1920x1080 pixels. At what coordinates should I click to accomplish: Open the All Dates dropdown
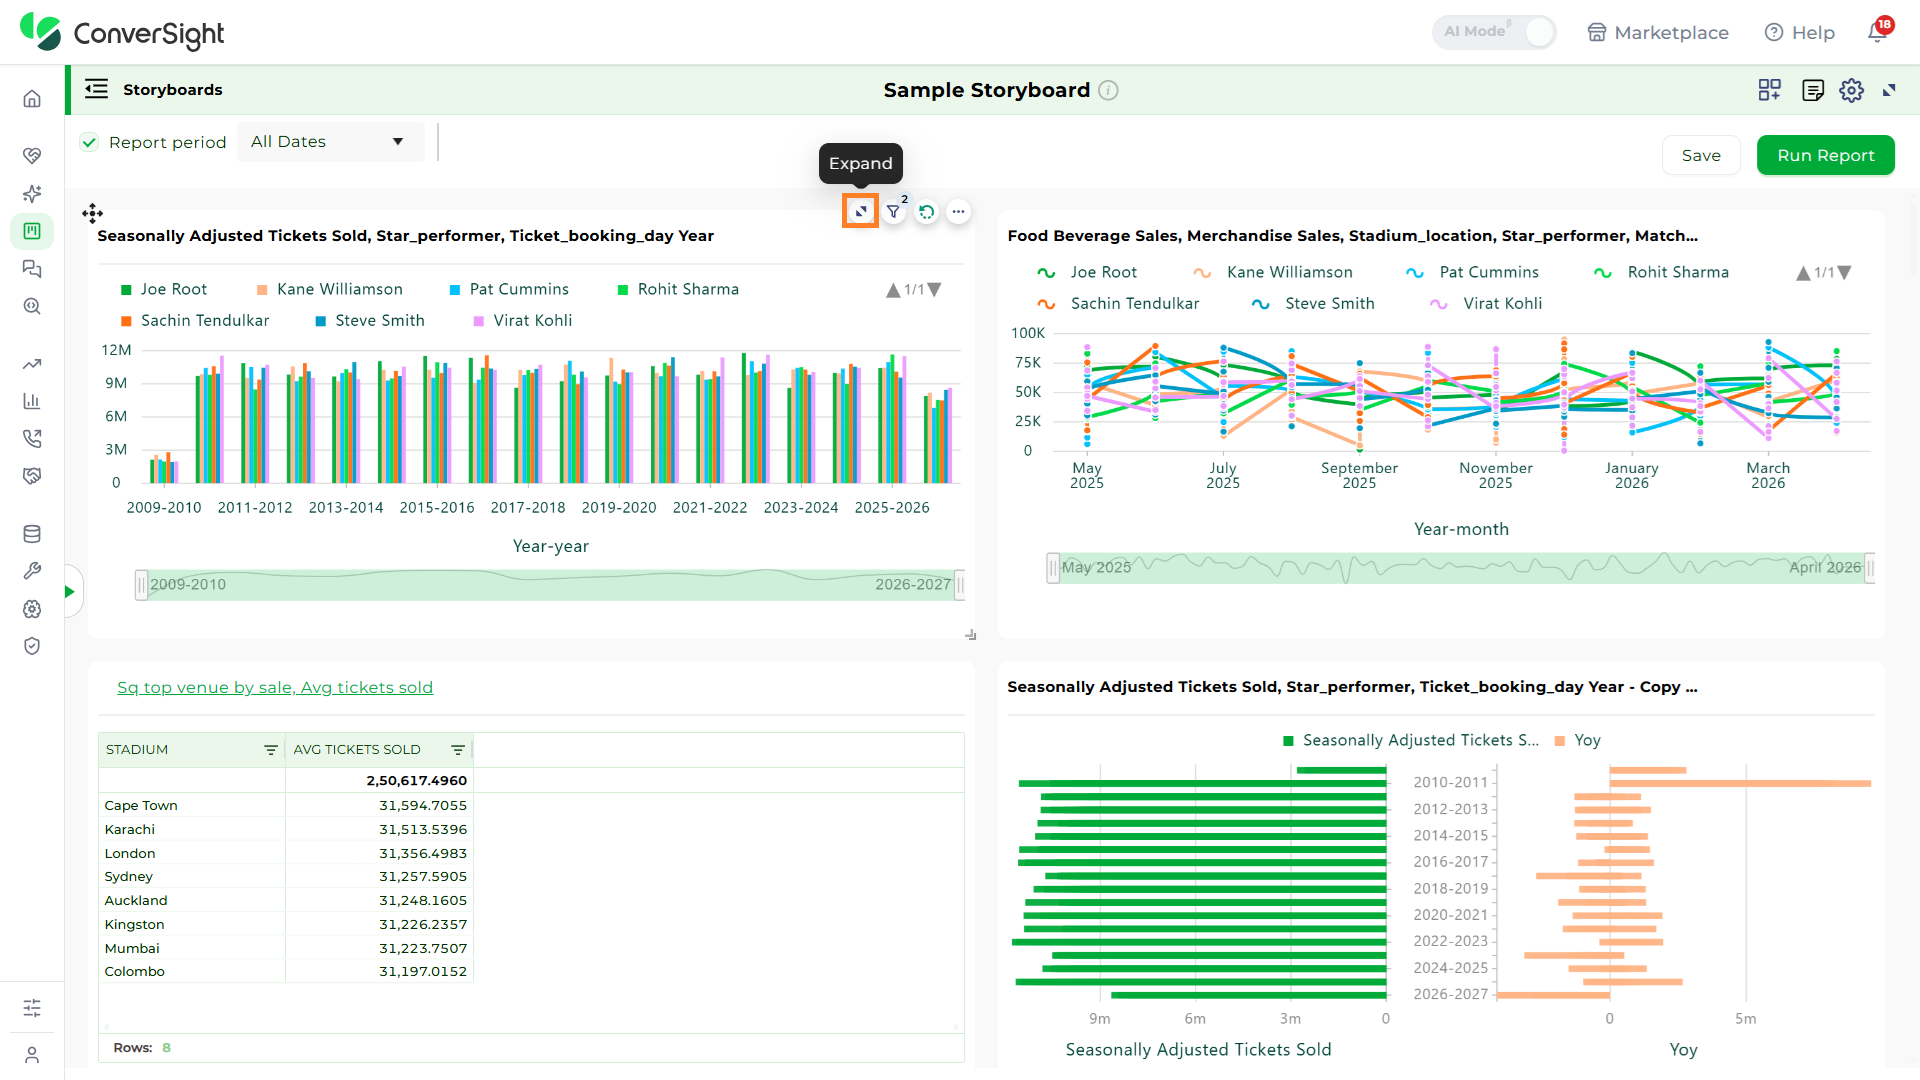click(x=330, y=142)
